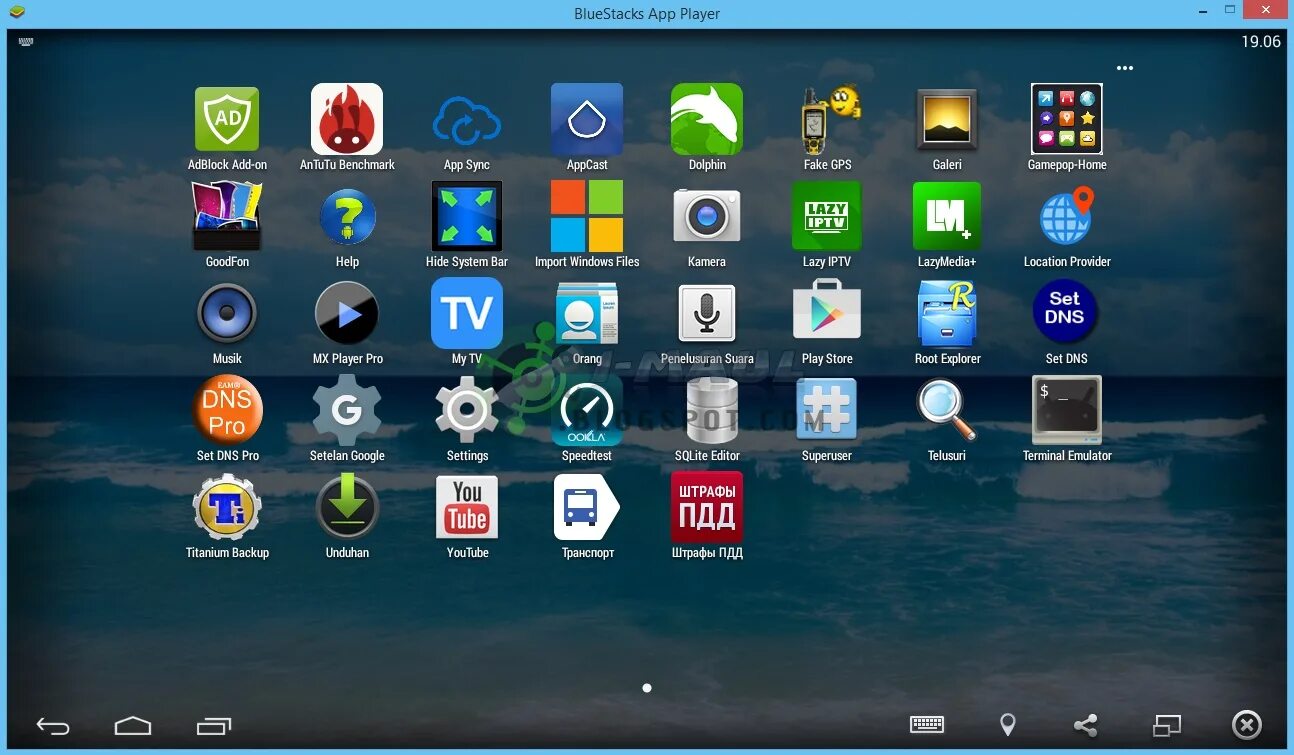The width and height of the screenshot is (1294, 755).
Task: Open the Dolphin browser
Action: (x=707, y=119)
